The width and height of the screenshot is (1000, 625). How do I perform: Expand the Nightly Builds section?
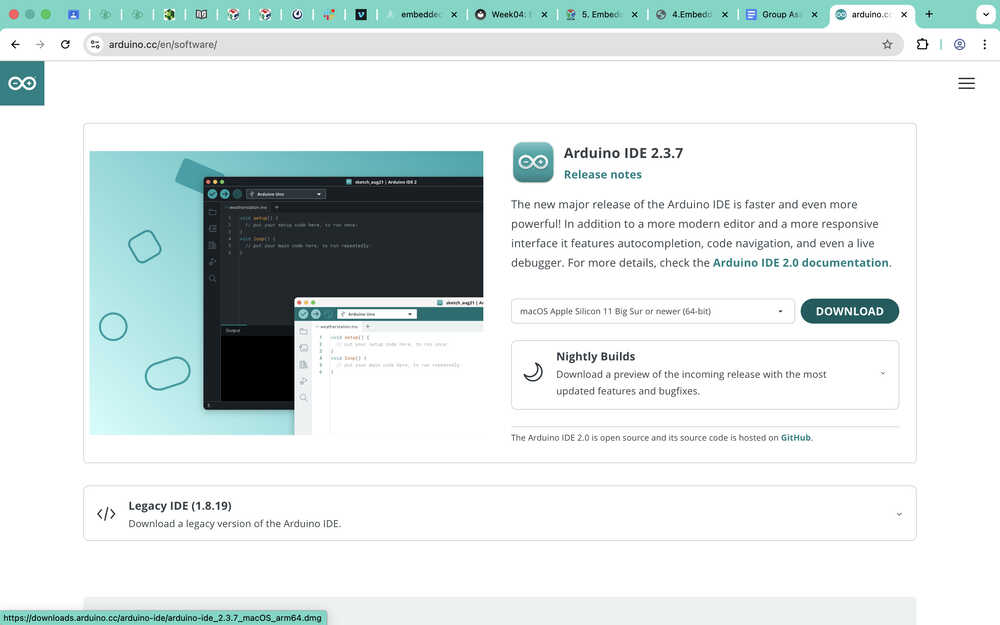[x=882, y=372]
